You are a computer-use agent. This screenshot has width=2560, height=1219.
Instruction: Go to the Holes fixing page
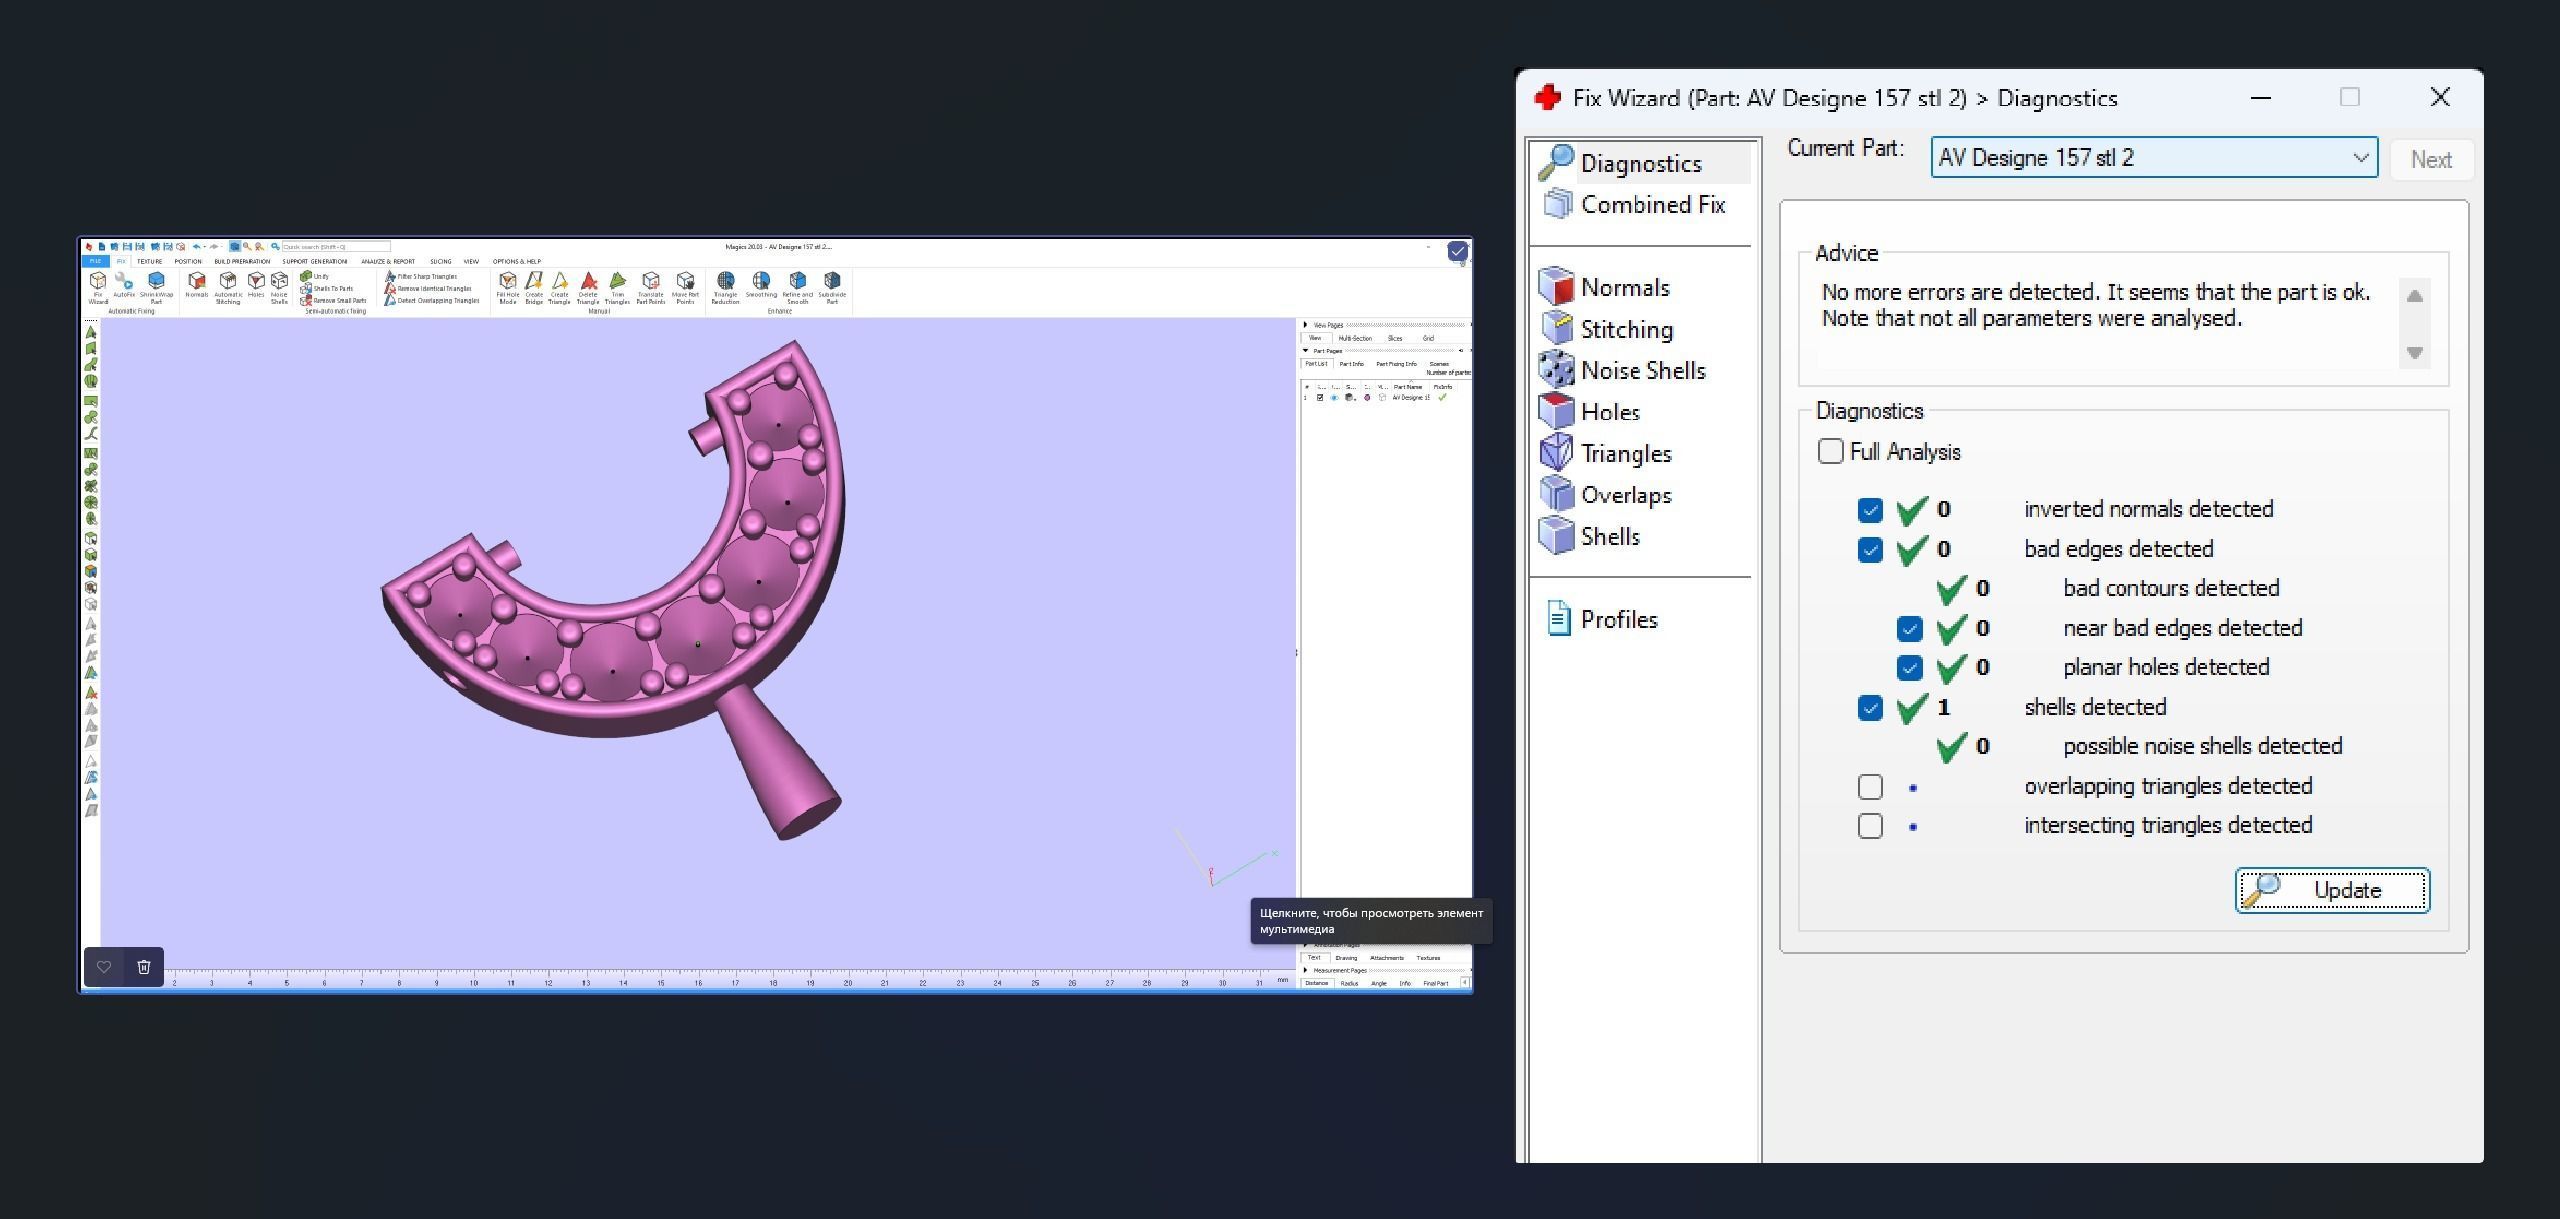pos(1609,412)
